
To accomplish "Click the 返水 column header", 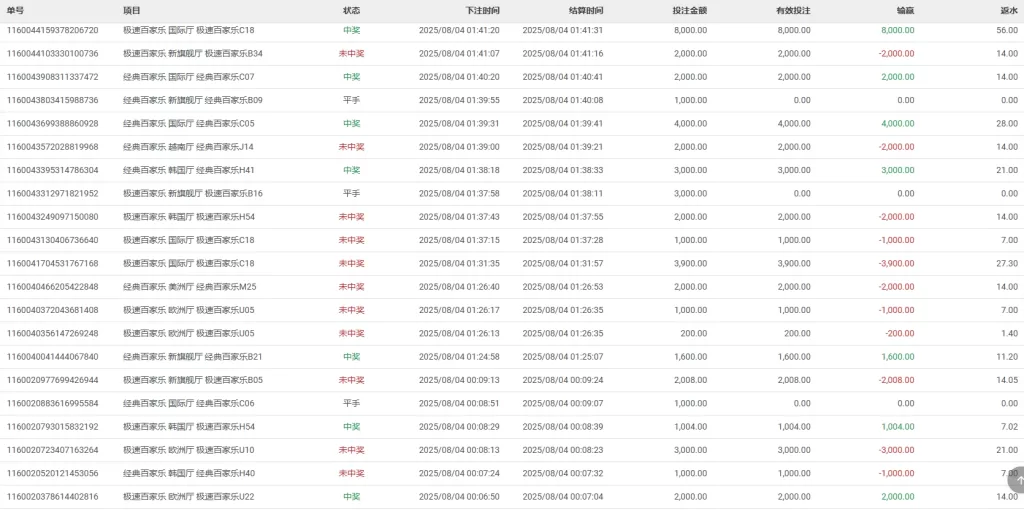I will tap(1010, 11).
